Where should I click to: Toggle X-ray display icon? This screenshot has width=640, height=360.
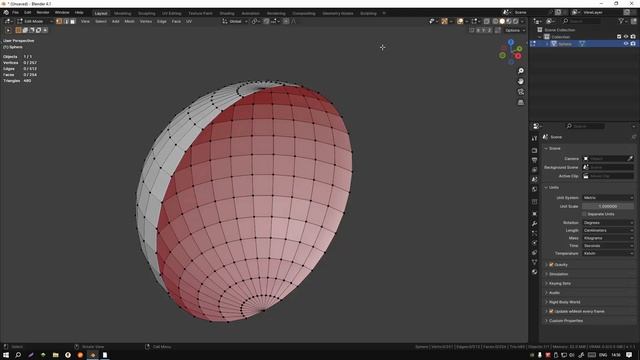(x=487, y=21)
